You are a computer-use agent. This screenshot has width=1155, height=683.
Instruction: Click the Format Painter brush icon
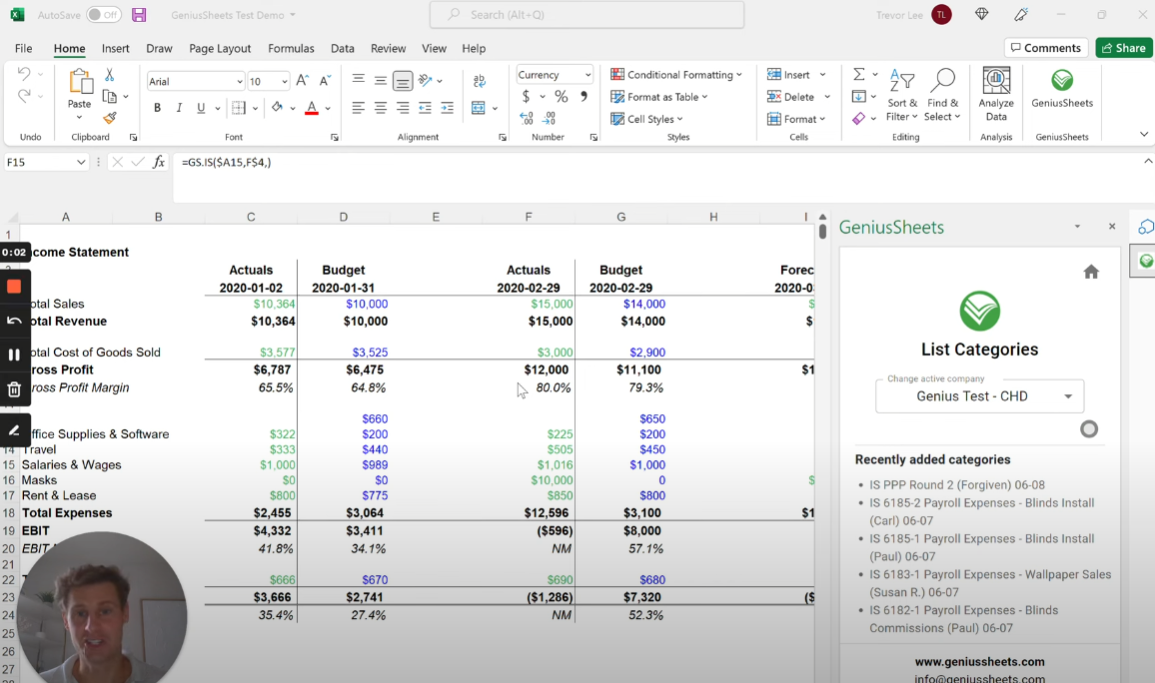click(x=110, y=118)
